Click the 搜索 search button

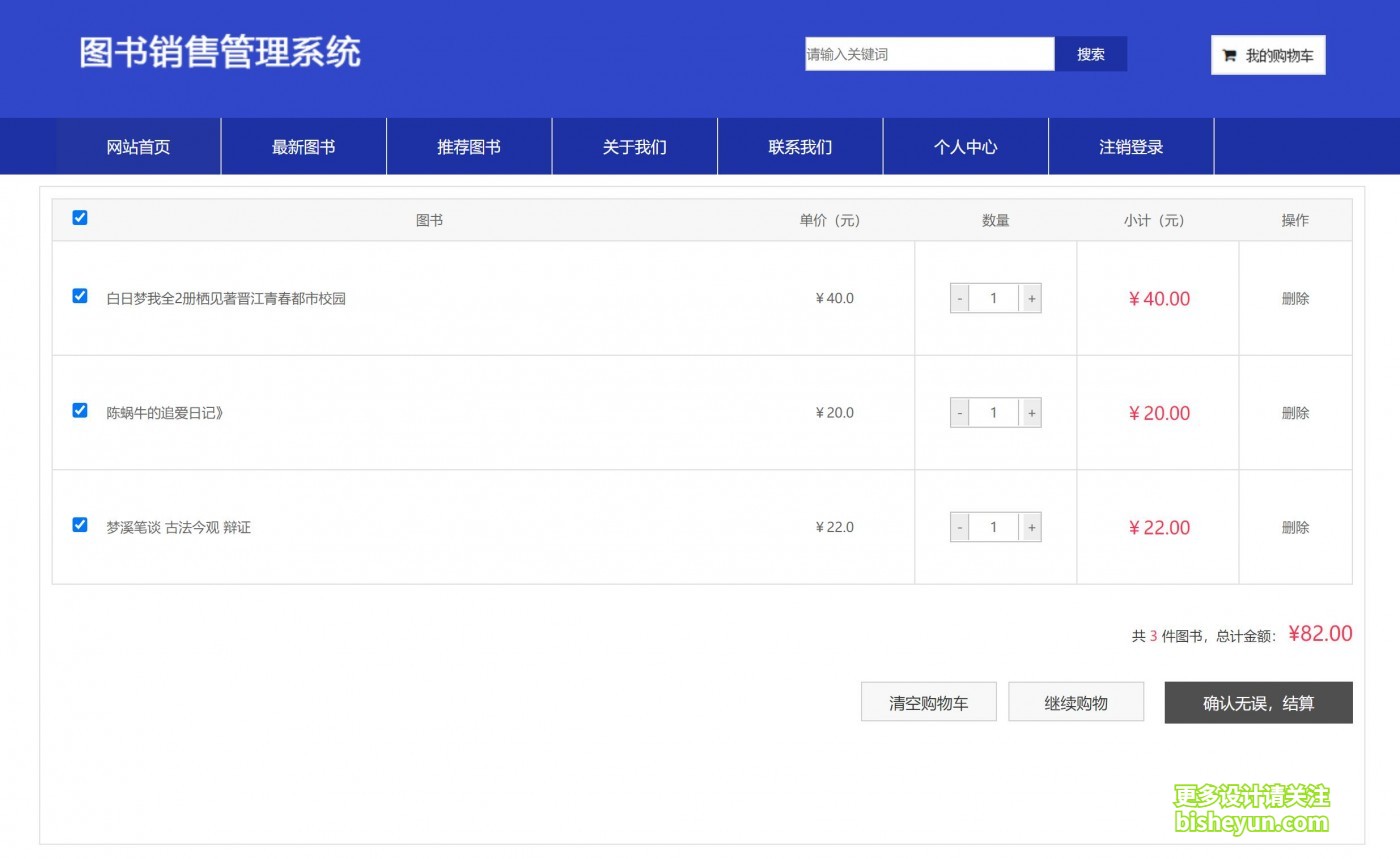tap(1090, 54)
